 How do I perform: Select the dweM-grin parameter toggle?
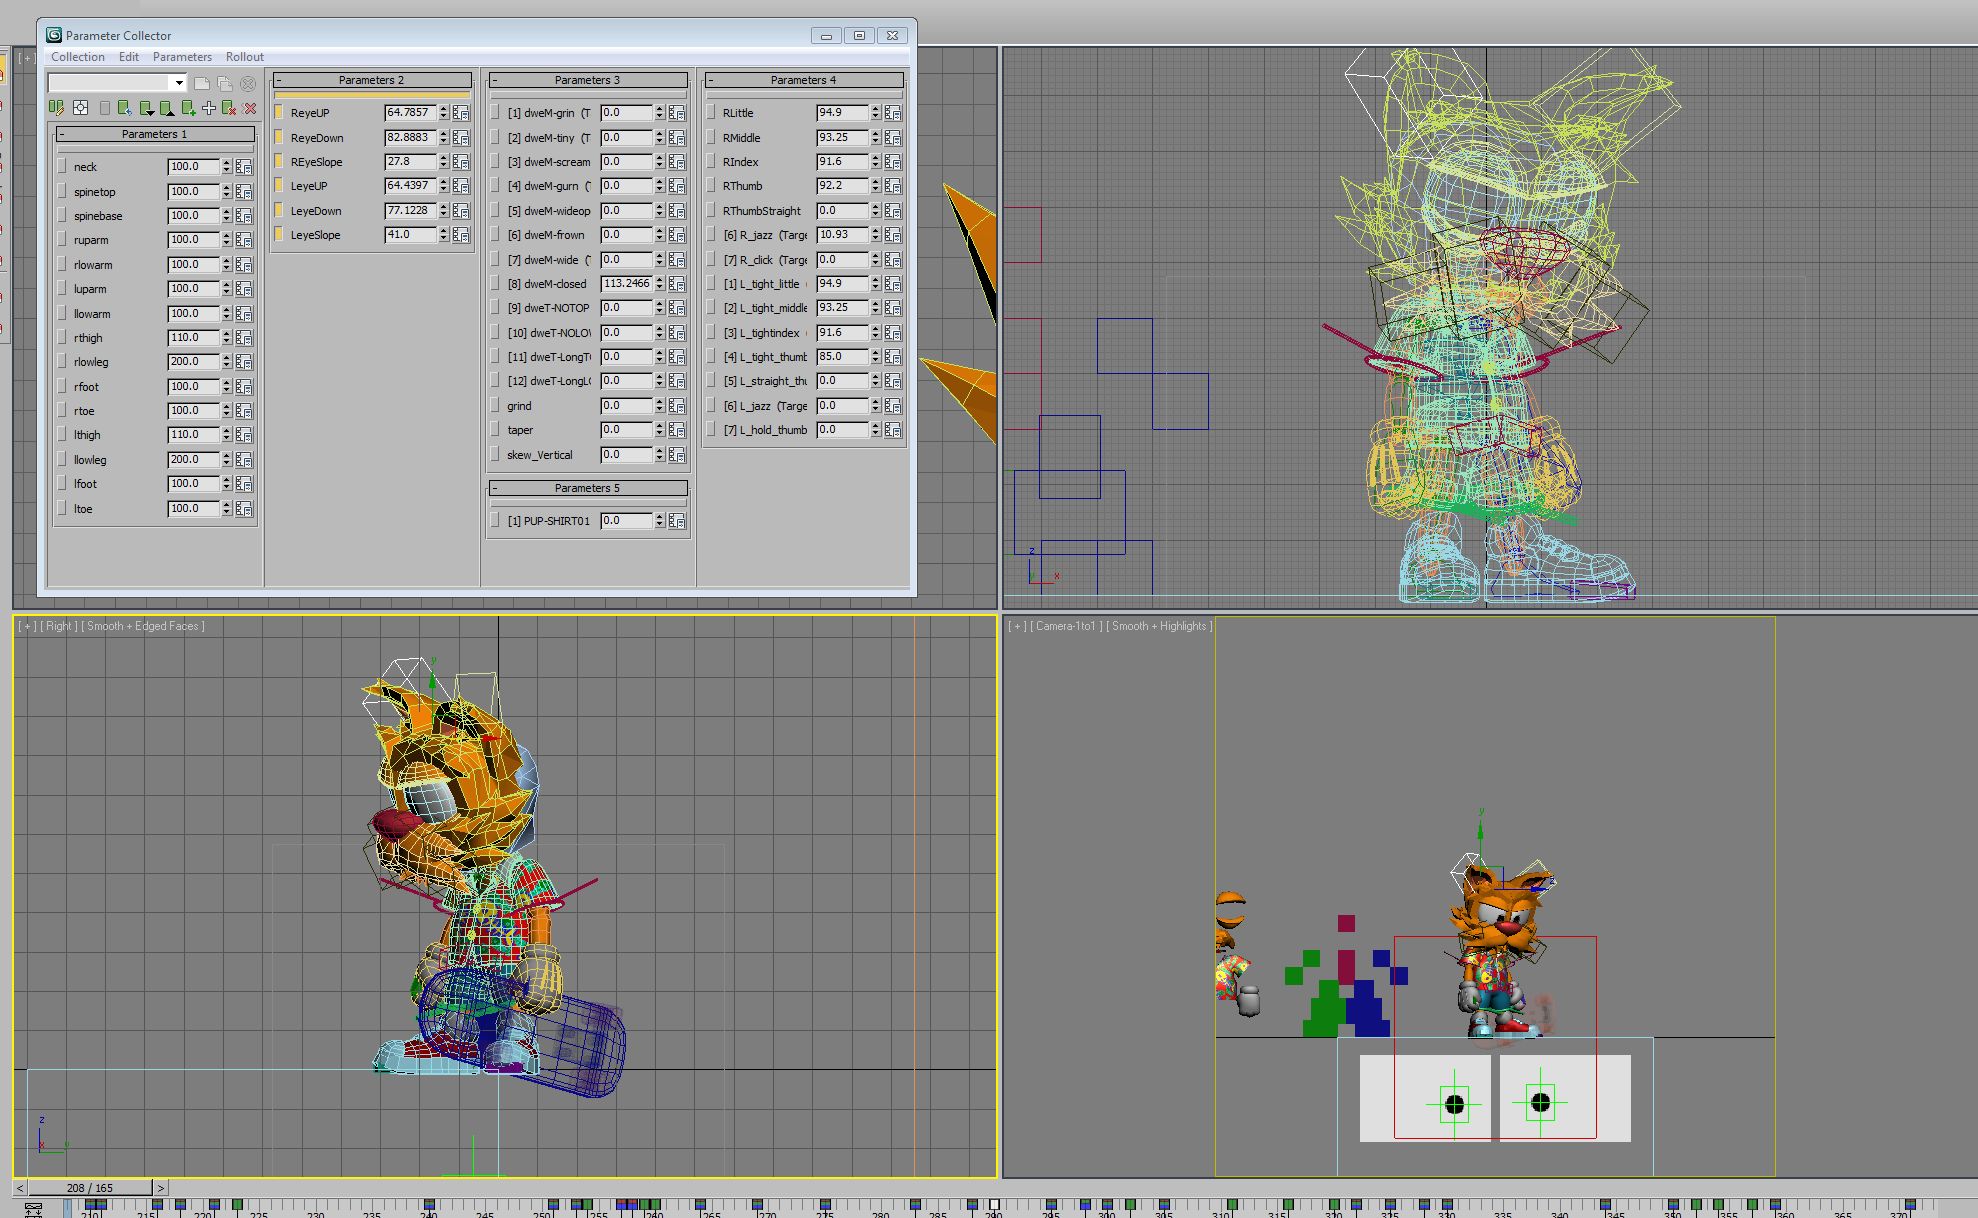(x=495, y=113)
